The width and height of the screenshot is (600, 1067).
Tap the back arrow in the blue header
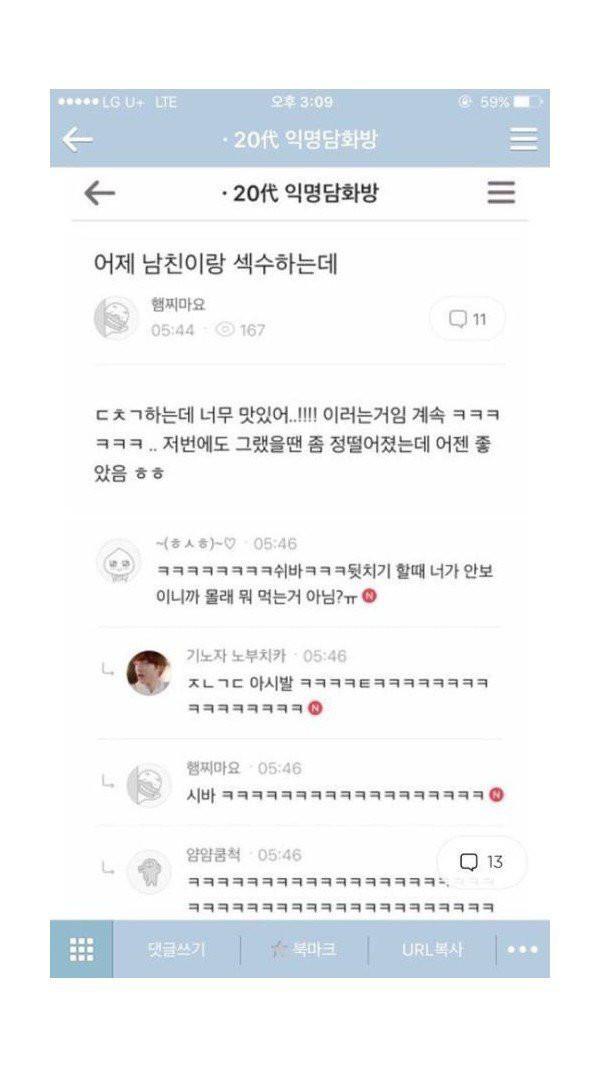coord(78,140)
